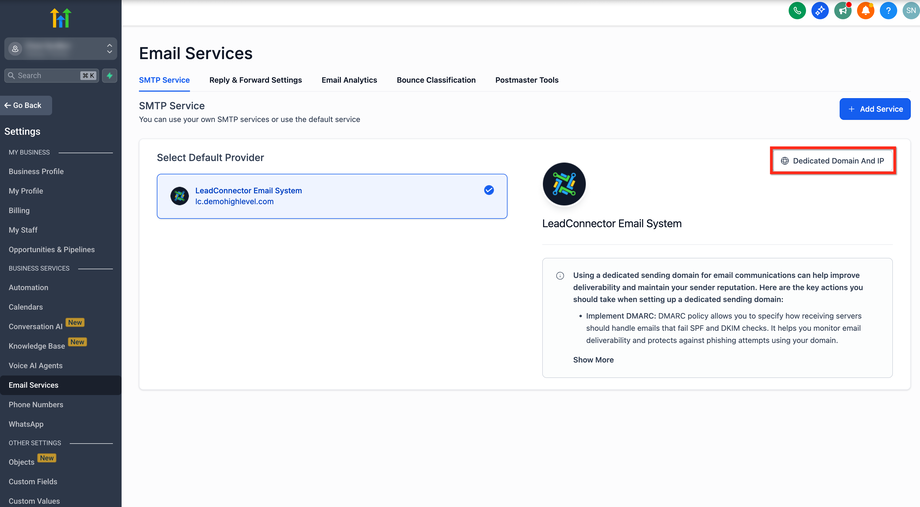
Task: Open the megaphone announcements icon
Action: coord(843,11)
